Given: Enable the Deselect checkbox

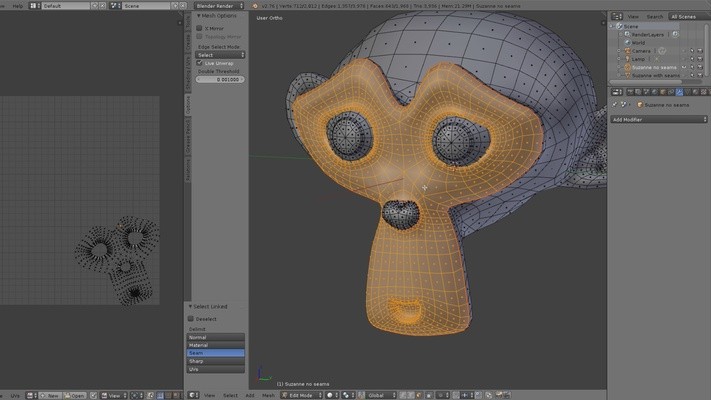Looking at the screenshot, I should (190, 319).
